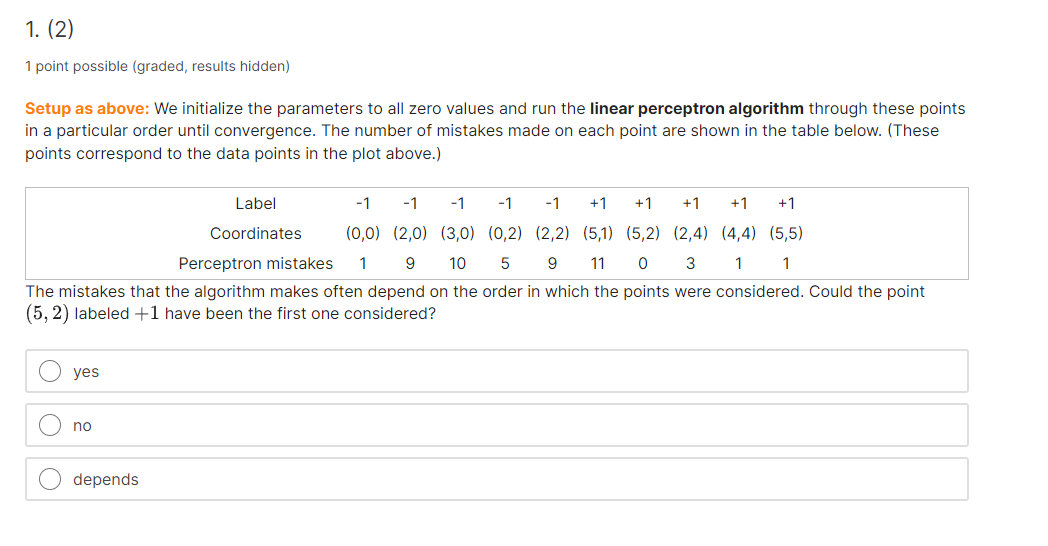Image resolution: width=1048 pixels, height=546 pixels.
Task: Click the "depends" answer label text
Action: point(106,480)
